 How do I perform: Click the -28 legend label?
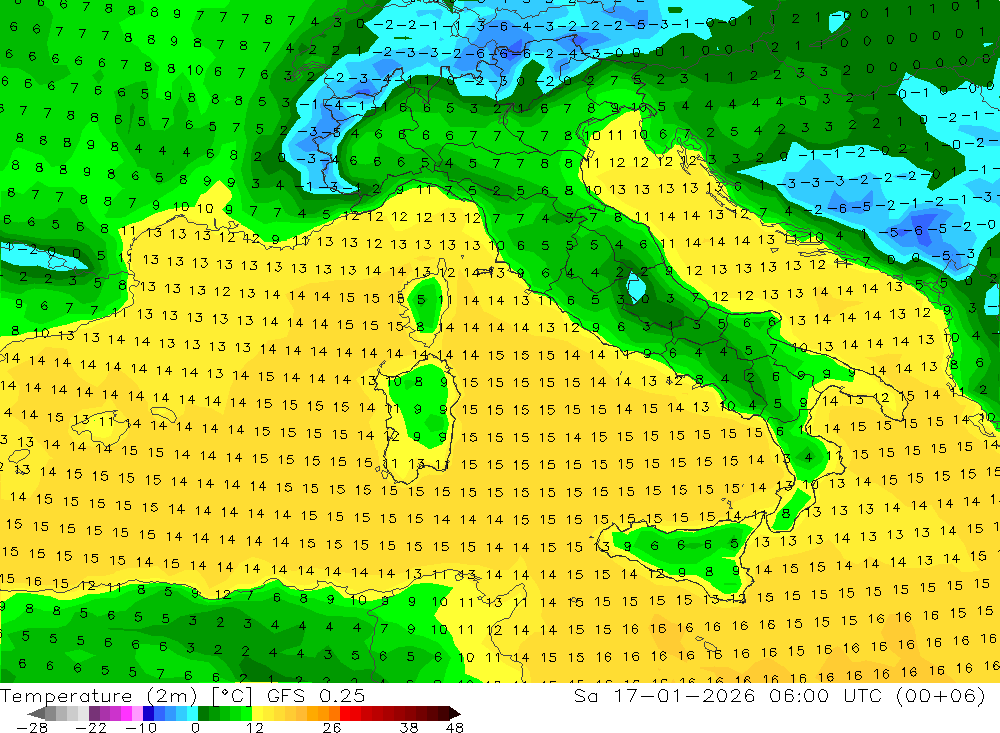click(x=32, y=727)
